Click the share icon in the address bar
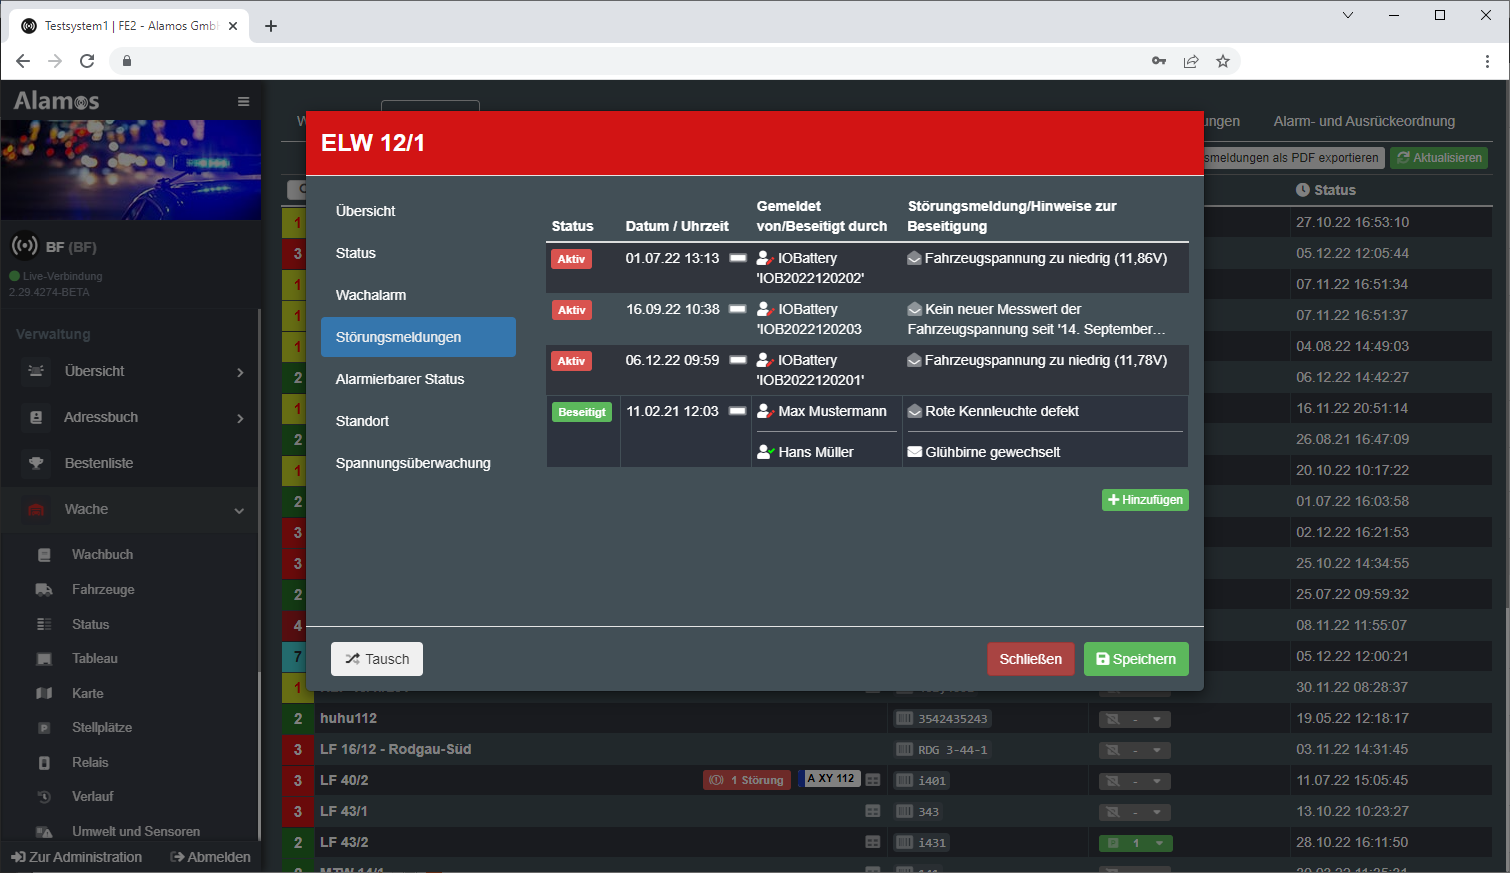This screenshot has height=873, width=1510. 1190,61
